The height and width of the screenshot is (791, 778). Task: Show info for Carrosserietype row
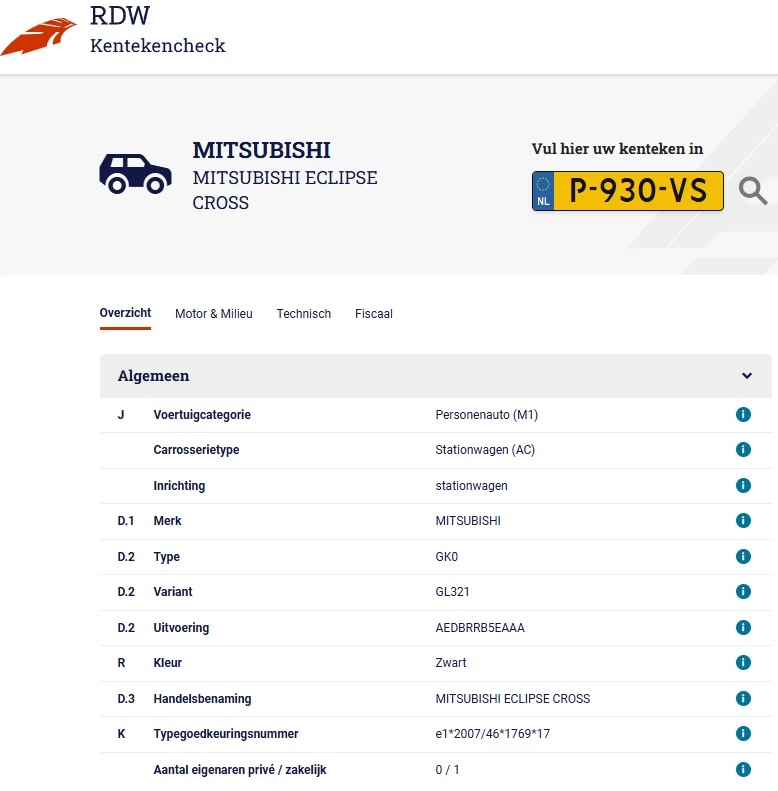pyautogui.click(x=743, y=450)
